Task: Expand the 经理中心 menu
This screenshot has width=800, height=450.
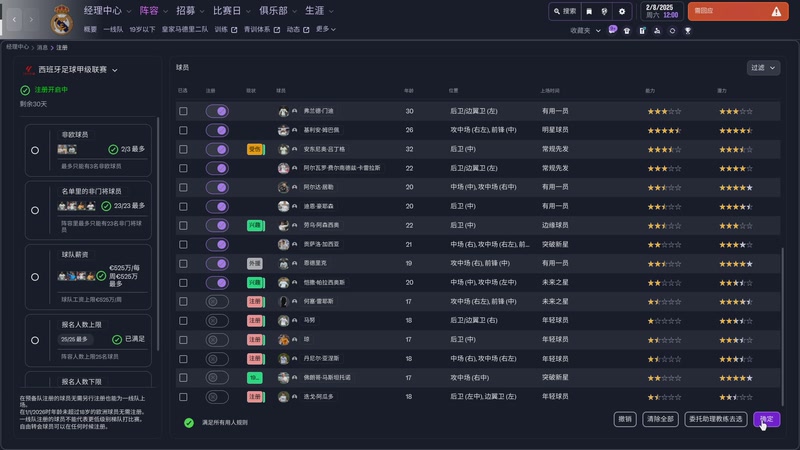Action: pos(107,11)
